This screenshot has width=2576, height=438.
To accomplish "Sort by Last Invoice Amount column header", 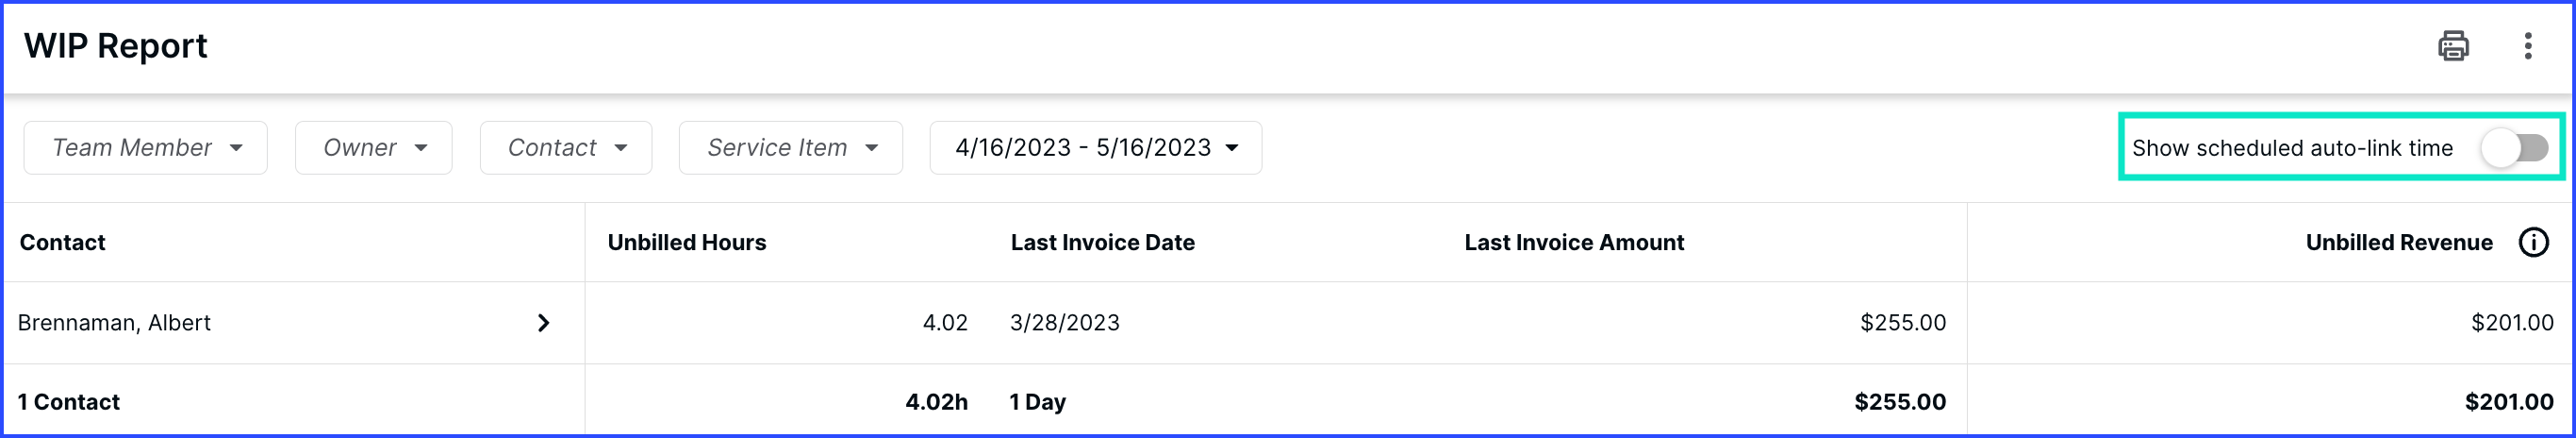I will [1574, 242].
